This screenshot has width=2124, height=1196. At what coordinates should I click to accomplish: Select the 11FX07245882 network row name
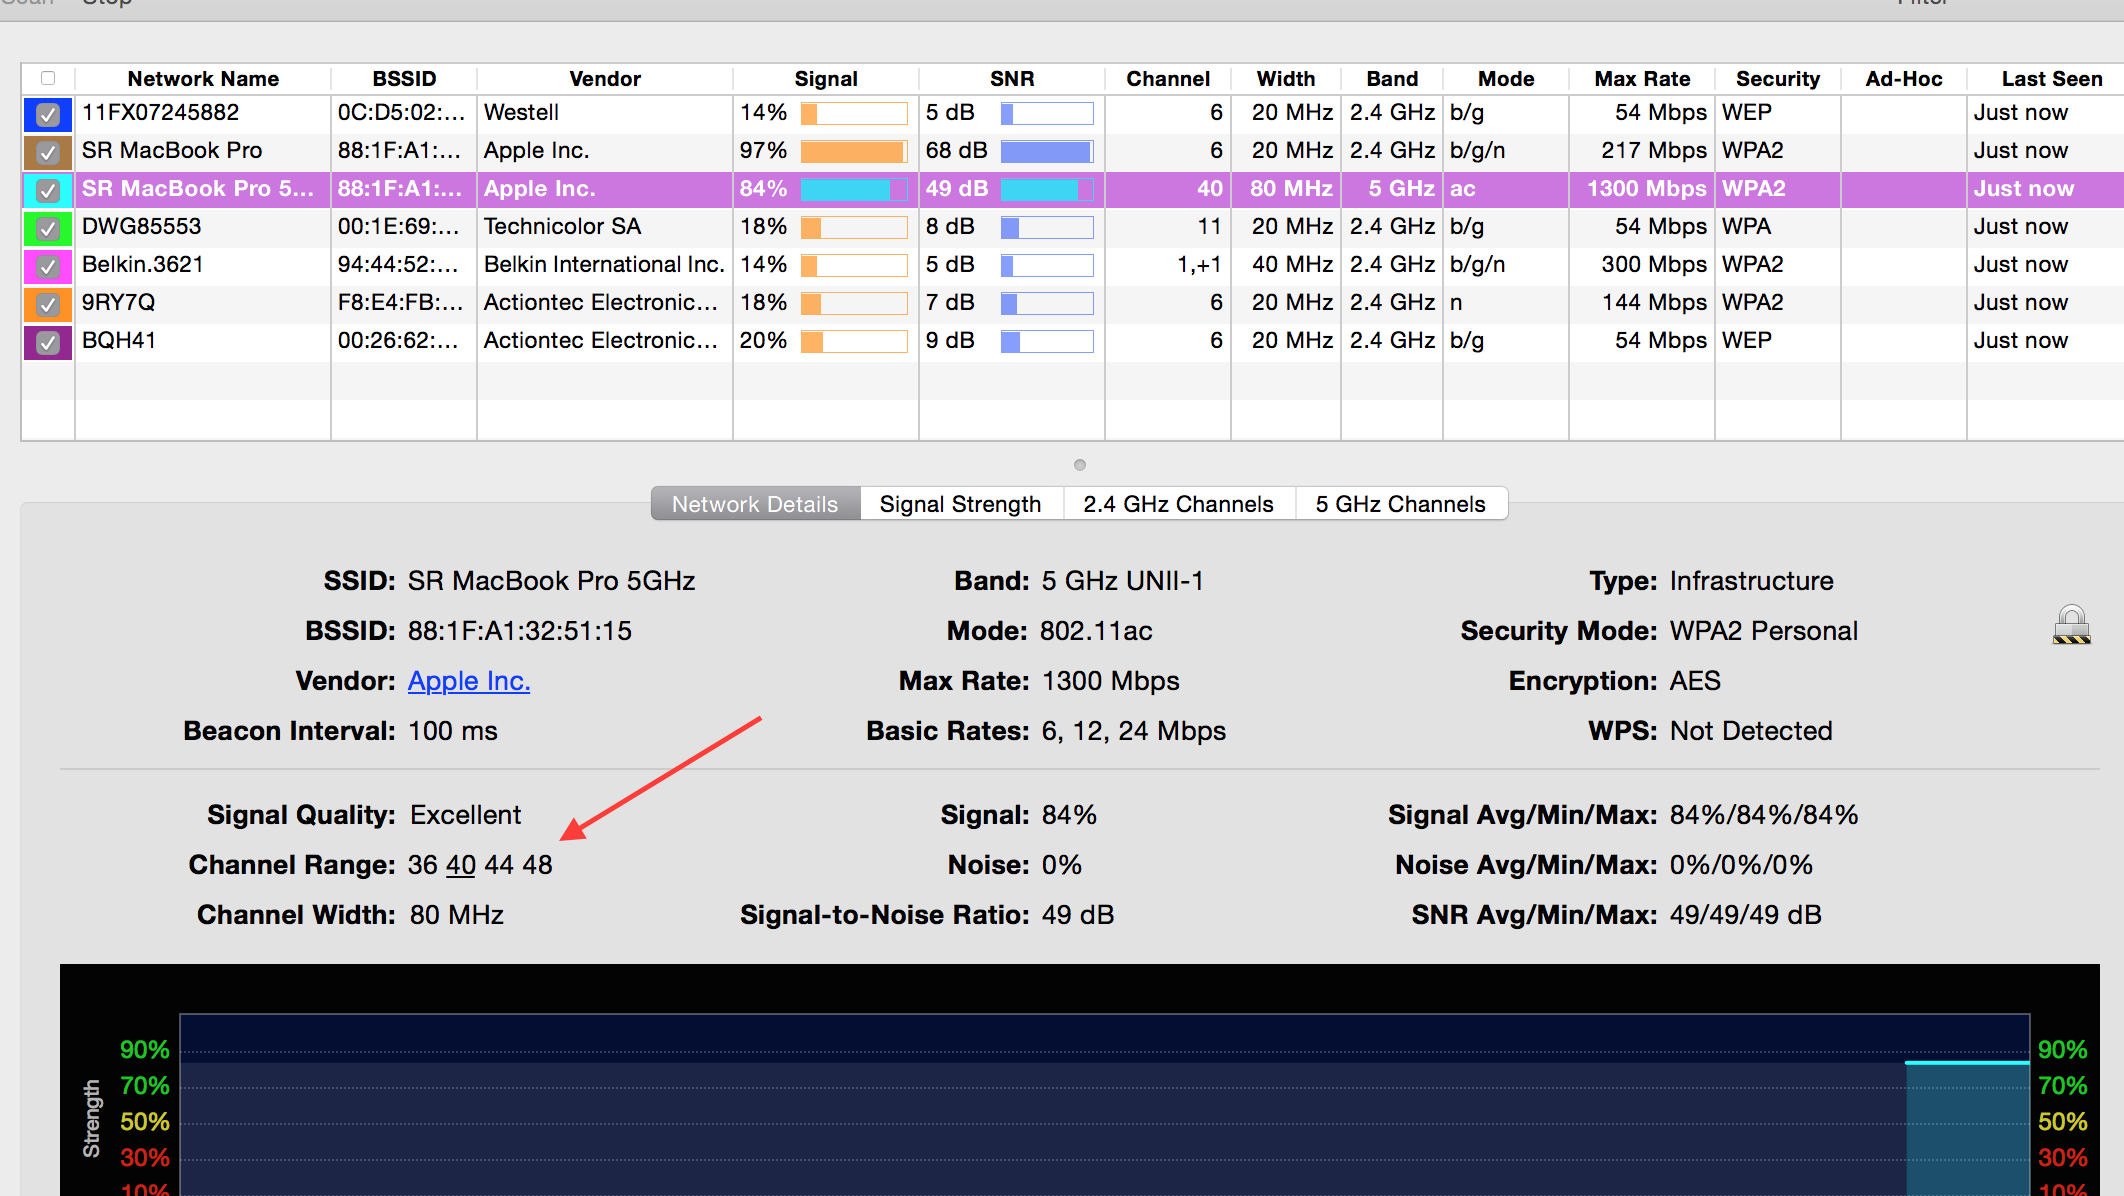(160, 113)
